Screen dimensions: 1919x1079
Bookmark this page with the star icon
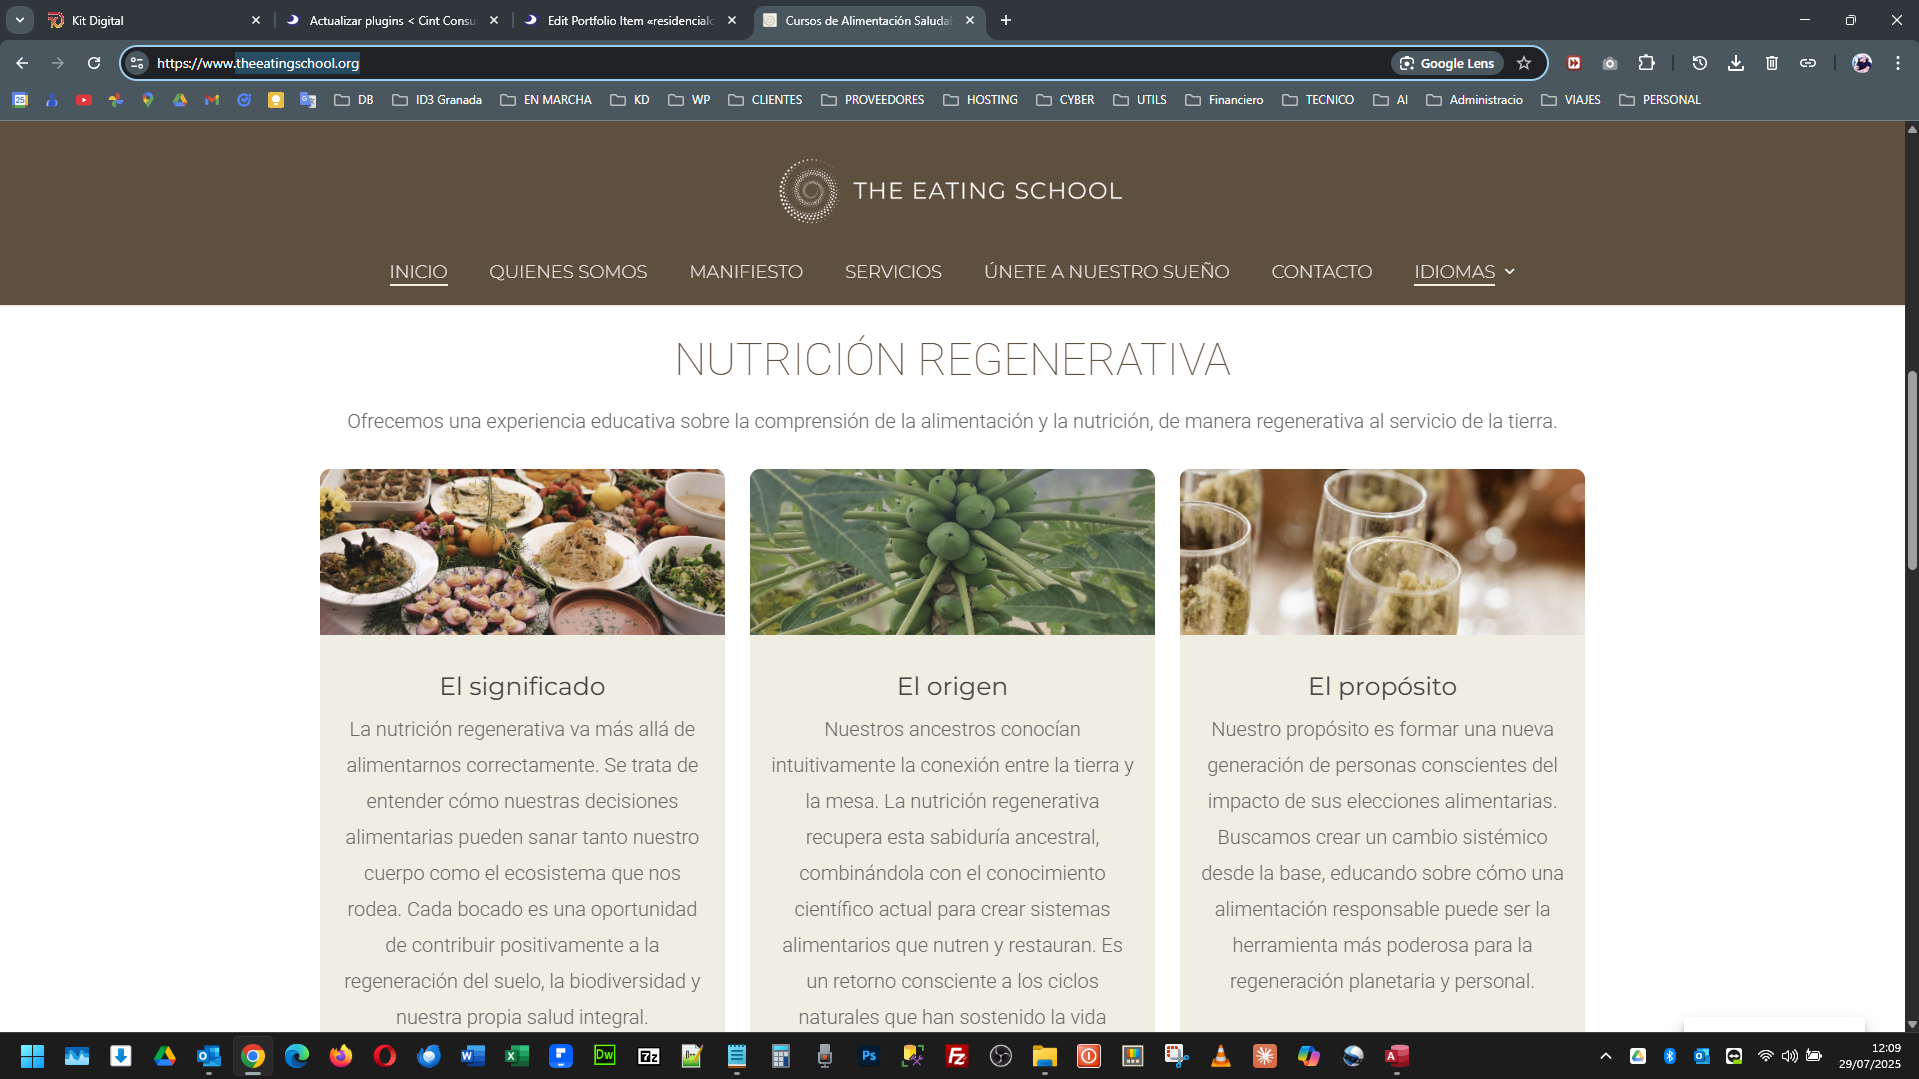click(1523, 63)
